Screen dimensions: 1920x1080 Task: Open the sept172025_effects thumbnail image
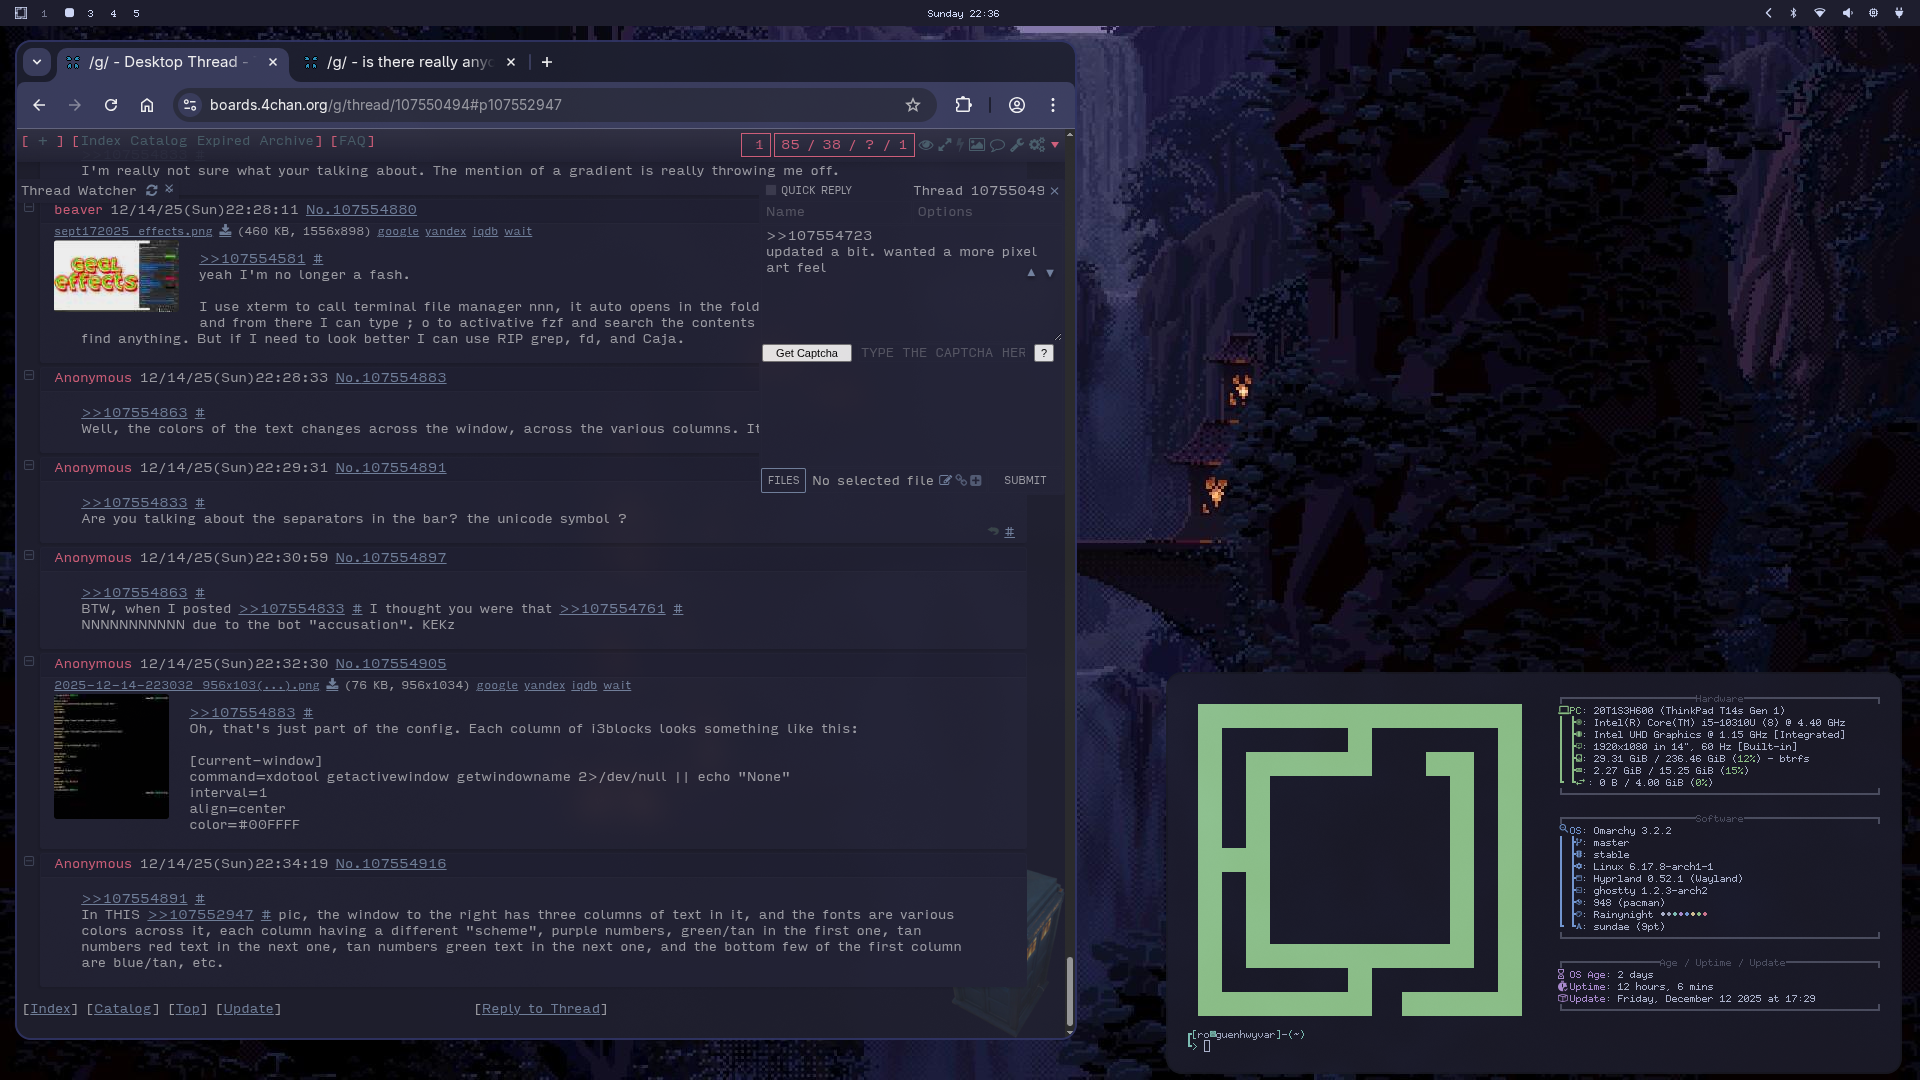point(116,276)
